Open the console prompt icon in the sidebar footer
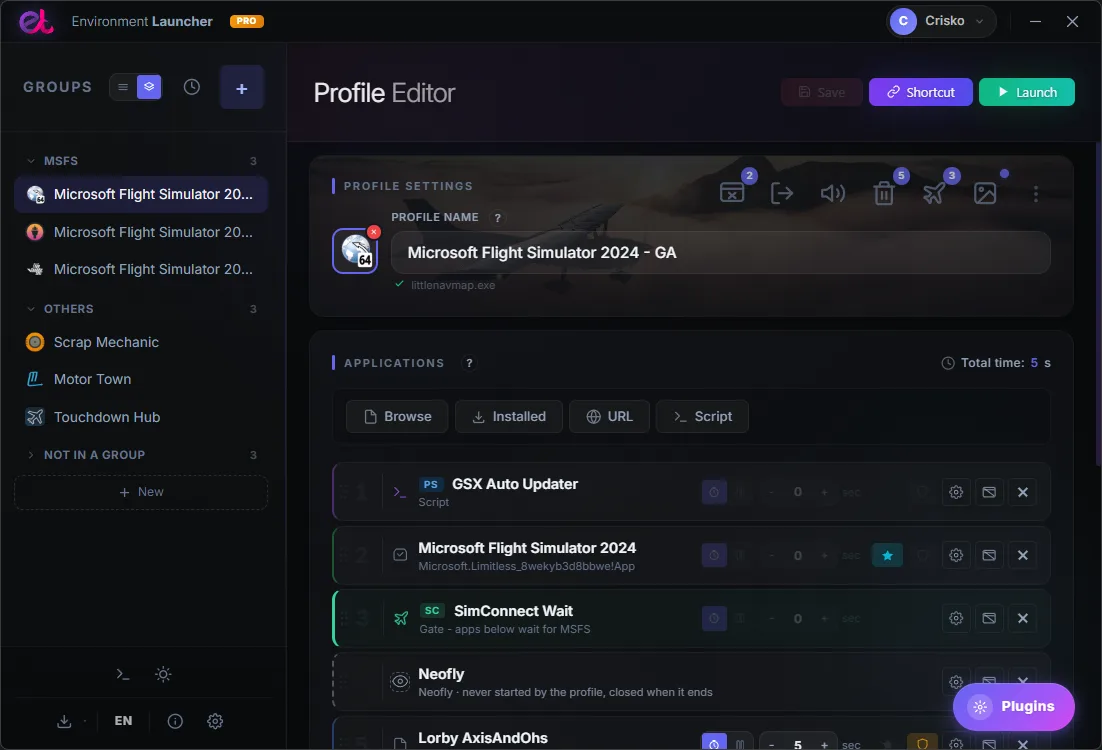Viewport: 1102px width, 750px height. tap(123, 674)
